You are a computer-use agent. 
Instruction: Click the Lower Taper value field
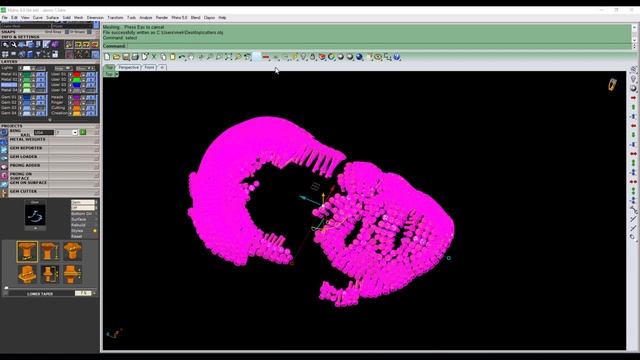click(83, 293)
